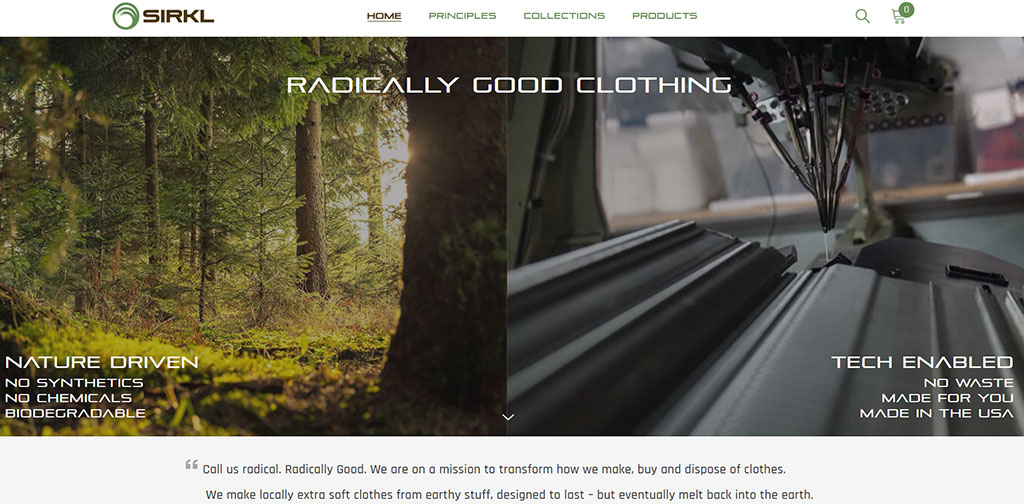Click the No Synthetics text
The width and height of the screenshot is (1024, 504).
click(x=74, y=383)
